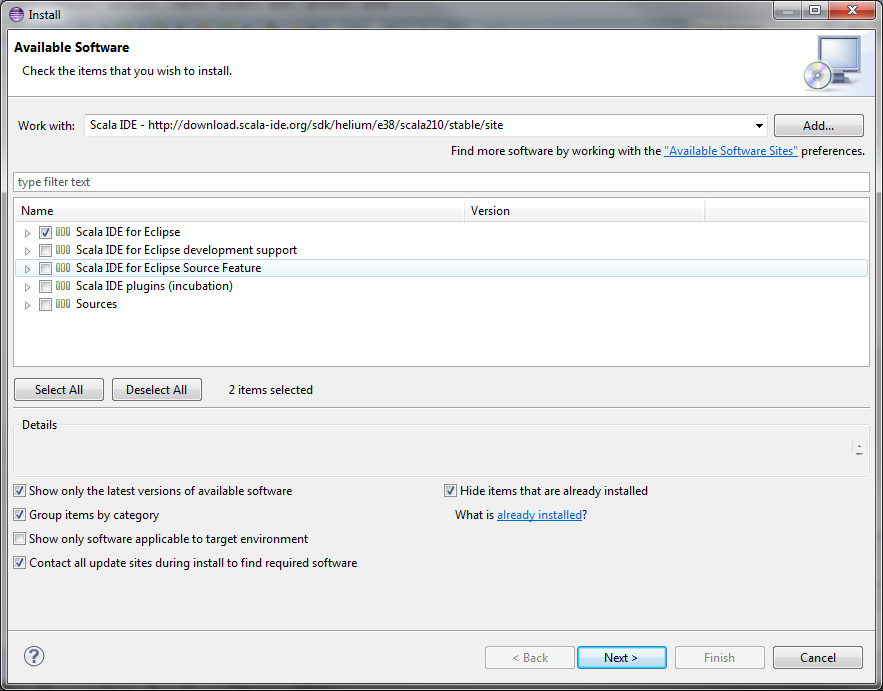
Task: Click the Next > button
Action: coord(621,658)
